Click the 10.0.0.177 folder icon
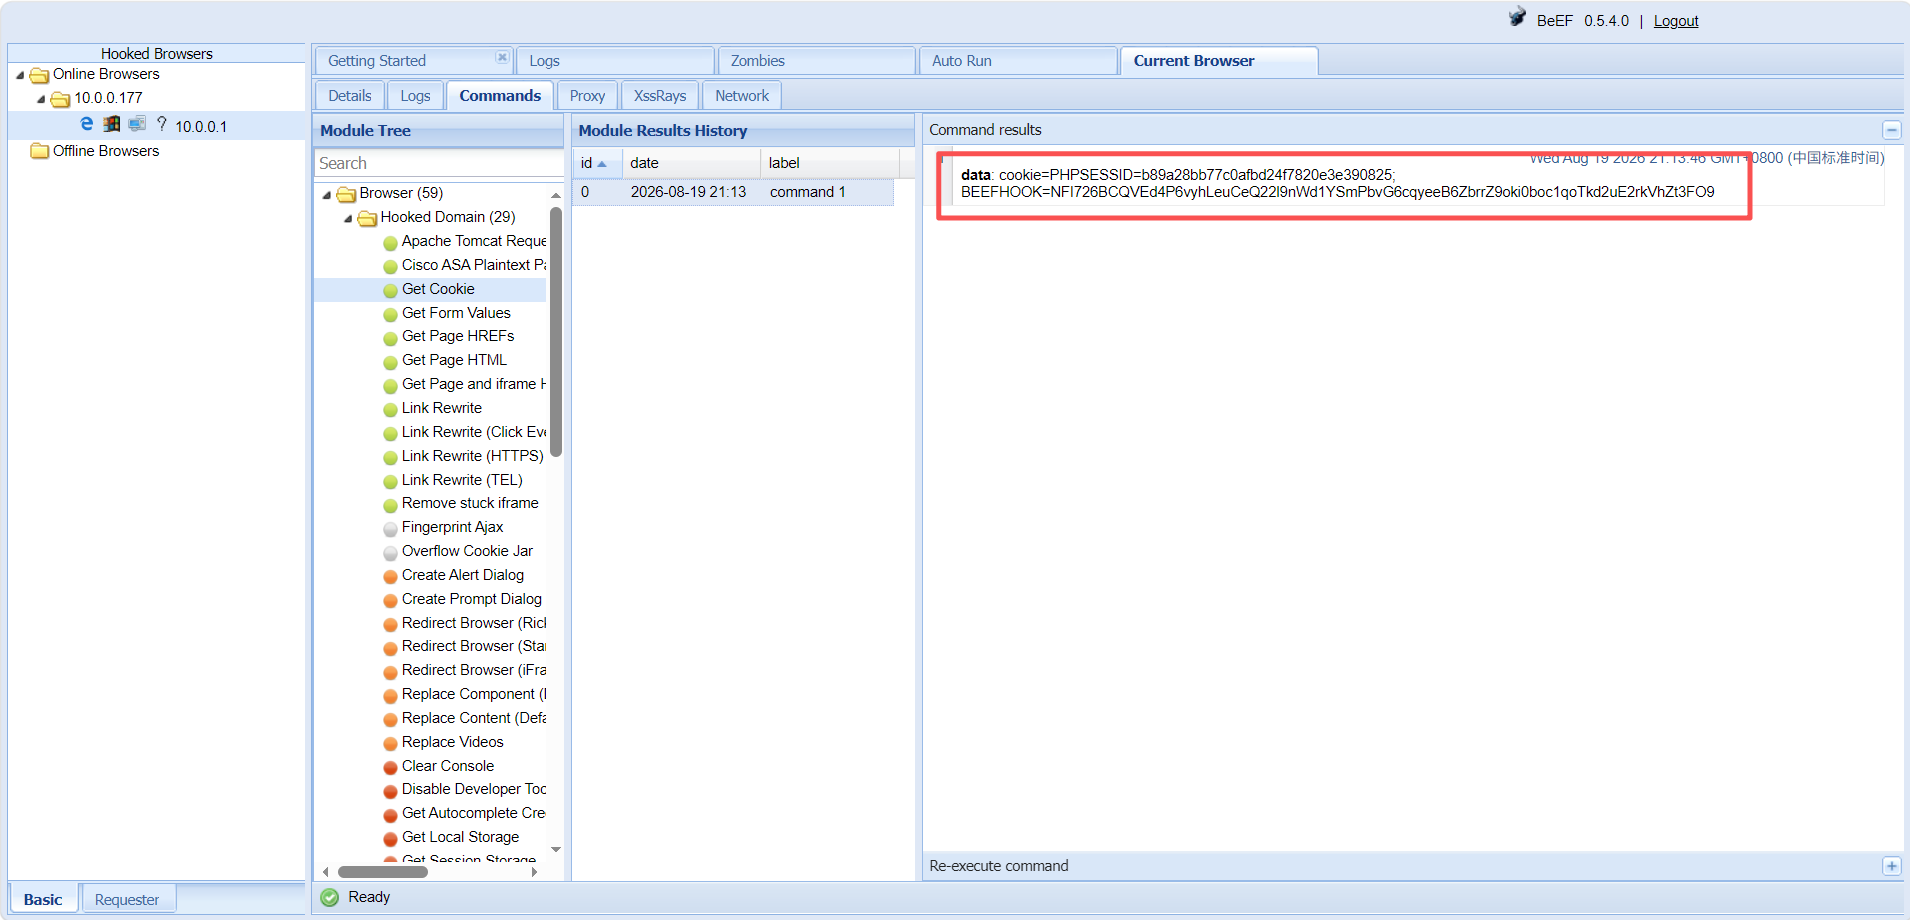 pyautogui.click(x=60, y=99)
